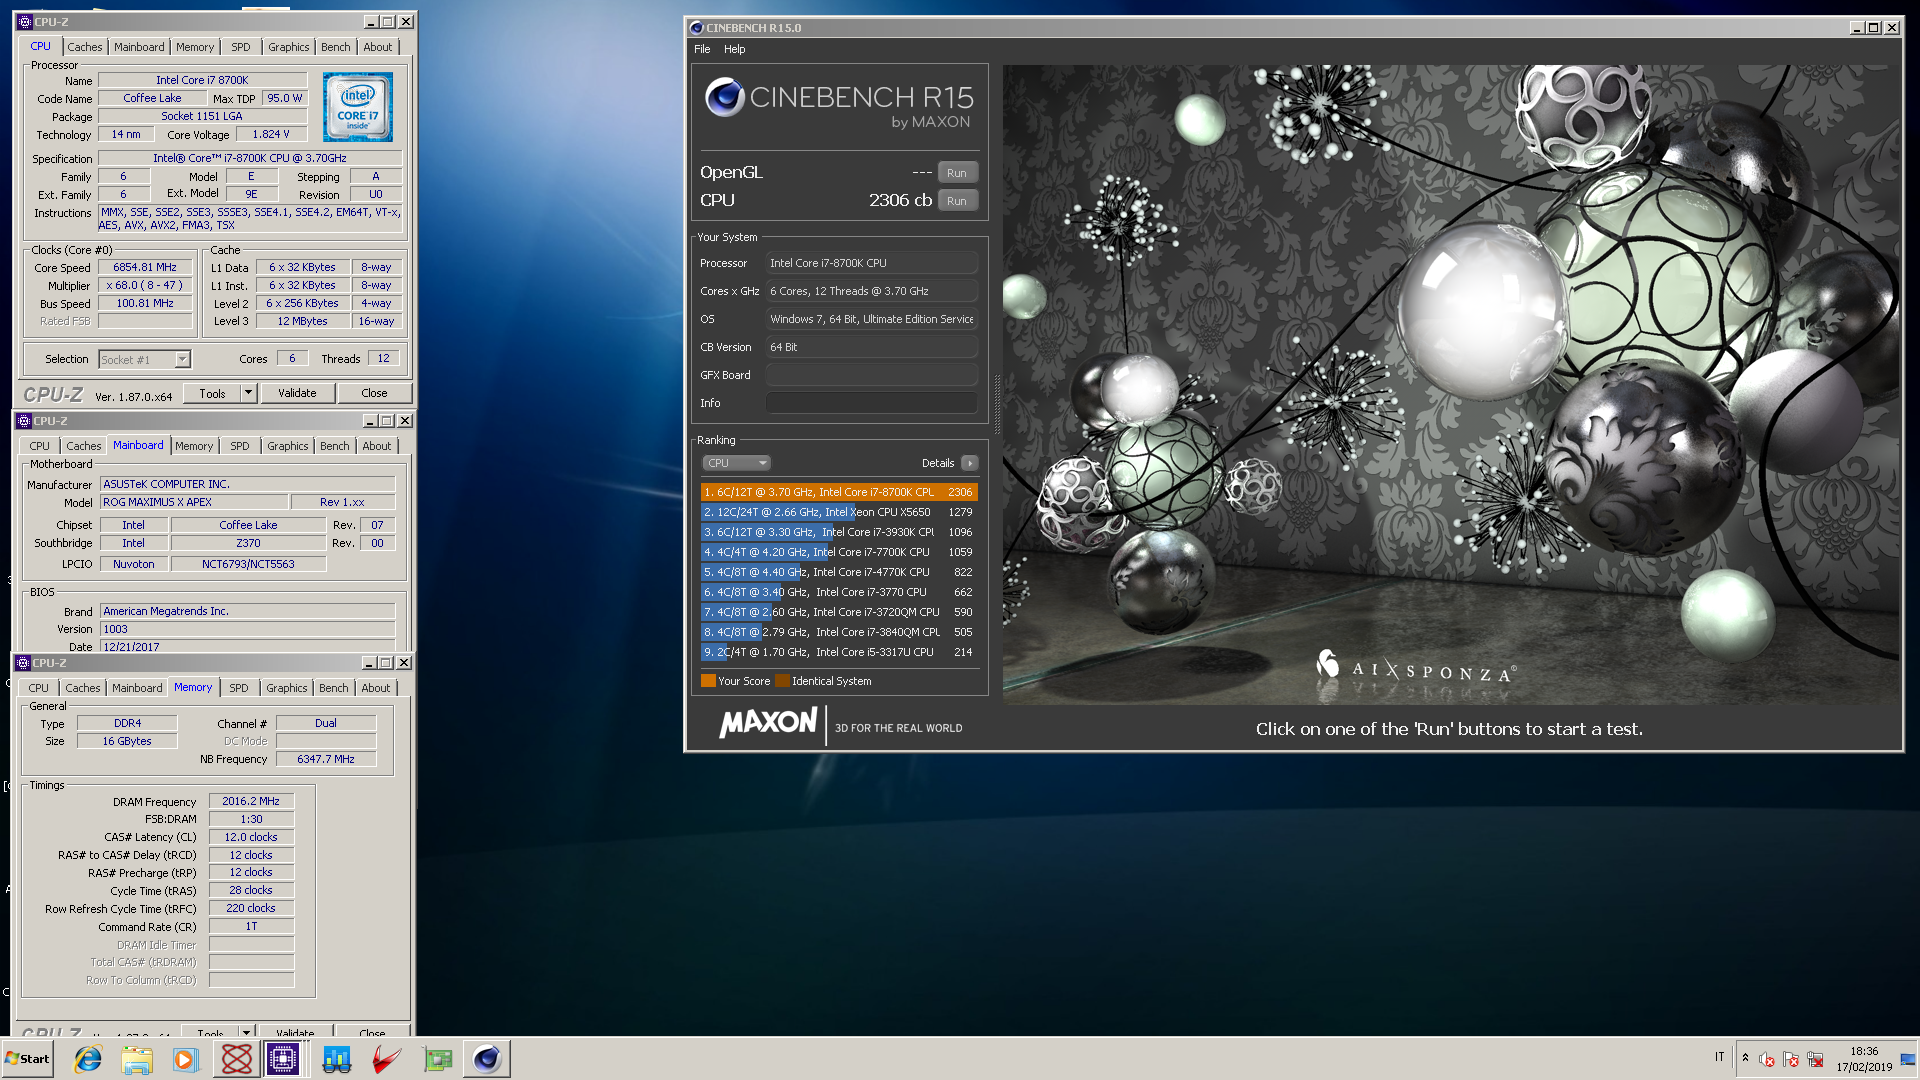Image resolution: width=1920 pixels, height=1080 pixels.
Task: Select ranking row i7-7700K 1059
Action: [x=838, y=552]
